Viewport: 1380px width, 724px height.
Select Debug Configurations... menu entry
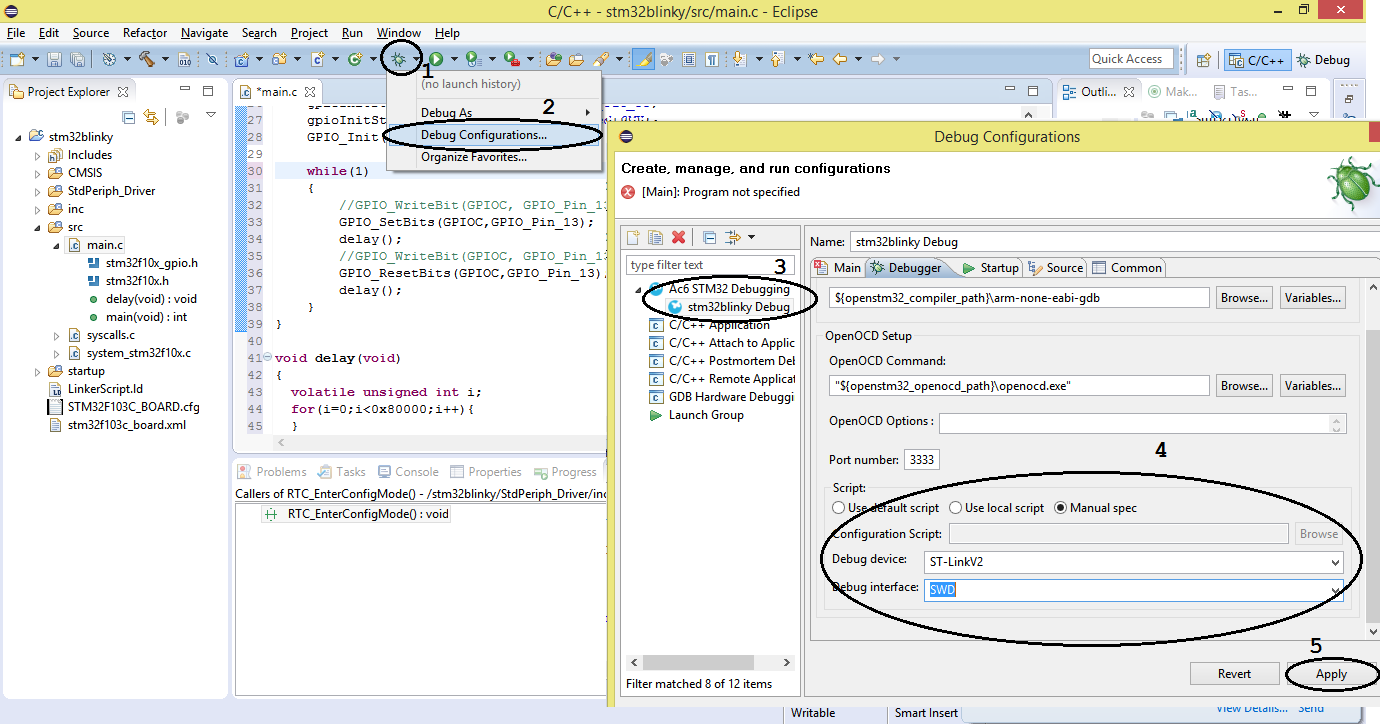[x=483, y=135]
